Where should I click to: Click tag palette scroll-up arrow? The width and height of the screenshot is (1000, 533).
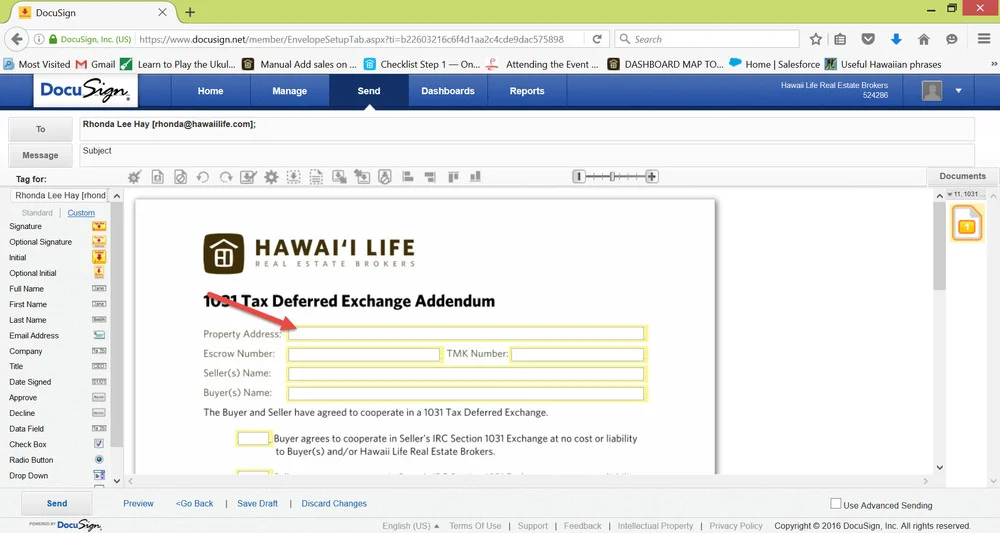[x=117, y=197]
